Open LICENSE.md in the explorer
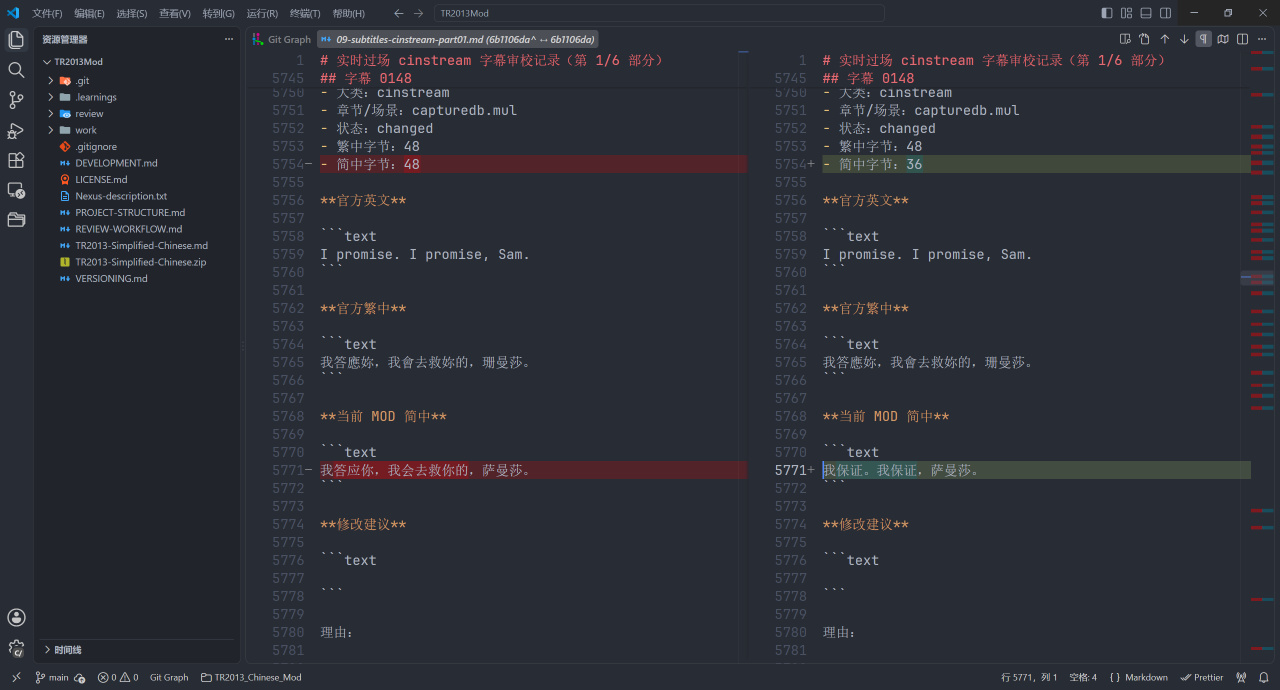 pos(101,179)
